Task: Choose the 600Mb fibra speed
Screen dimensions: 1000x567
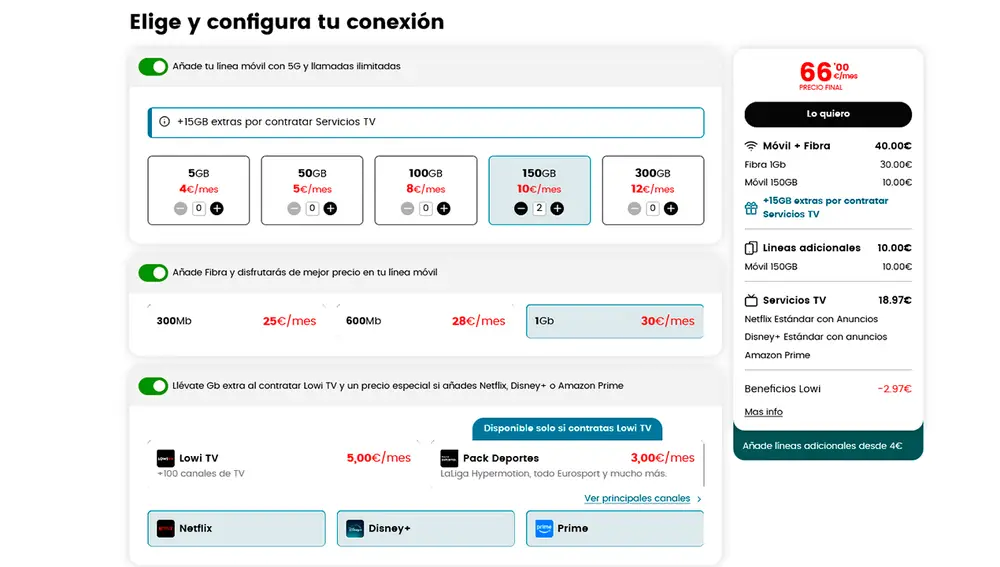Action: coord(425,321)
